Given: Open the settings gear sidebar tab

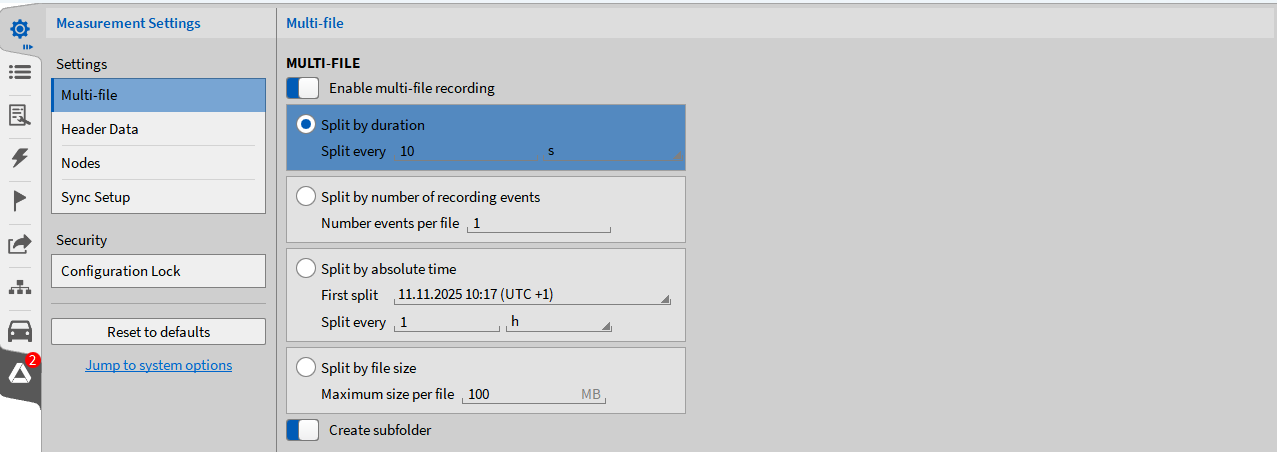Looking at the screenshot, I should [20, 29].
